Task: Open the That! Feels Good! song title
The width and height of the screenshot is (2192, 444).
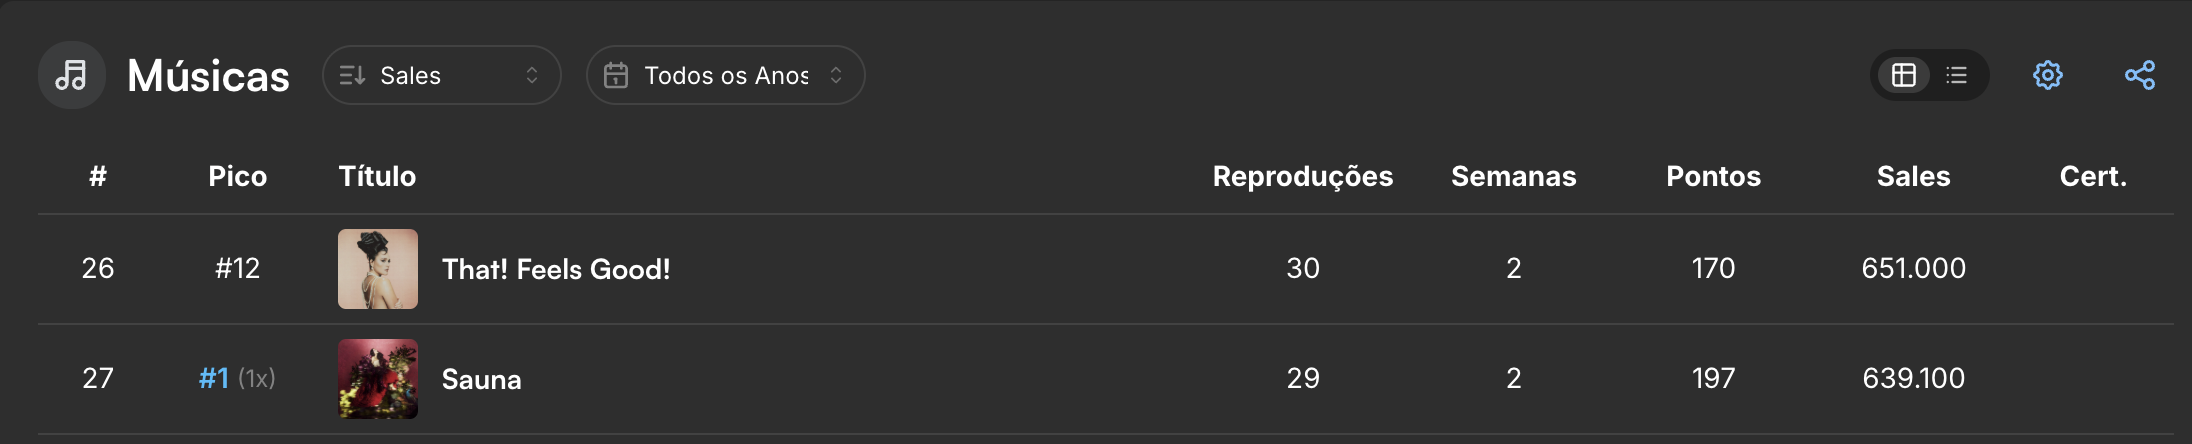Action: pos(556,269)
